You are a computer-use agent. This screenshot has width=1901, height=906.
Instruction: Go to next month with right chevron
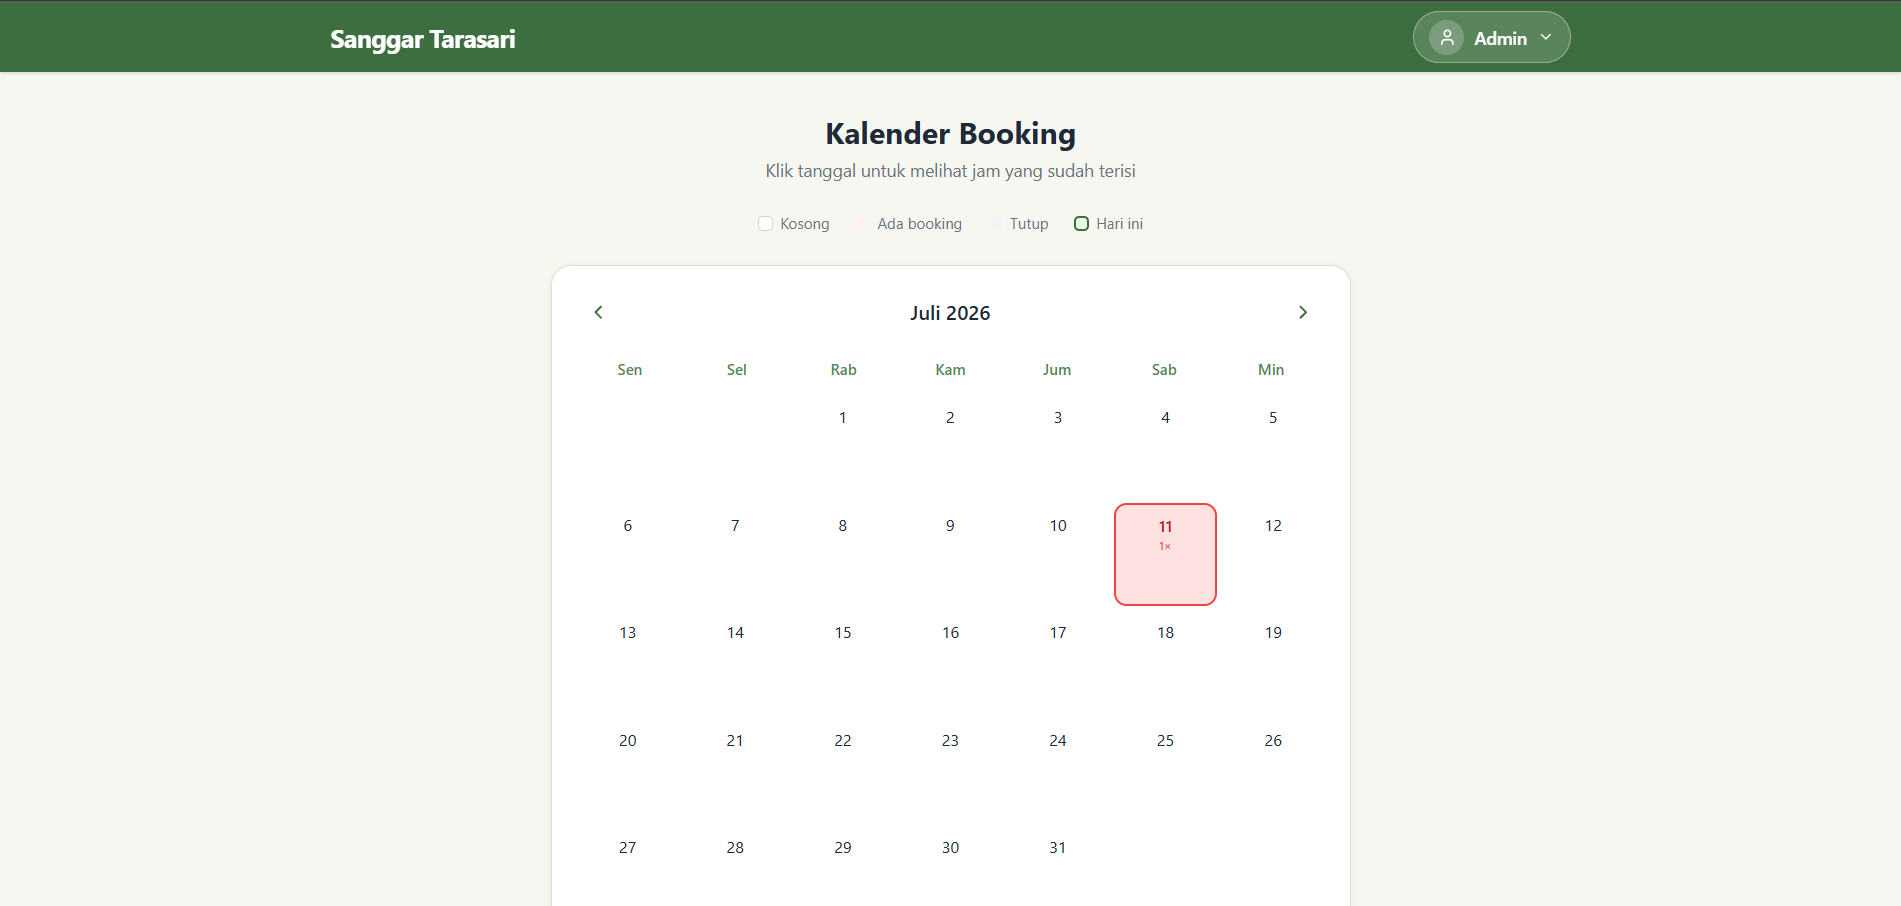[1303, 312]
